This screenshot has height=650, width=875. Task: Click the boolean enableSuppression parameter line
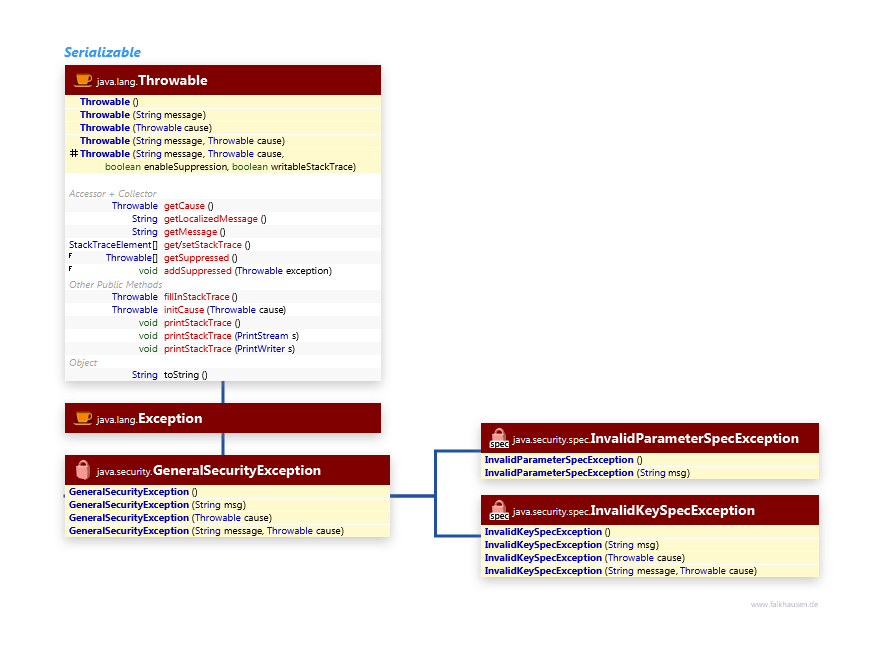230,167
